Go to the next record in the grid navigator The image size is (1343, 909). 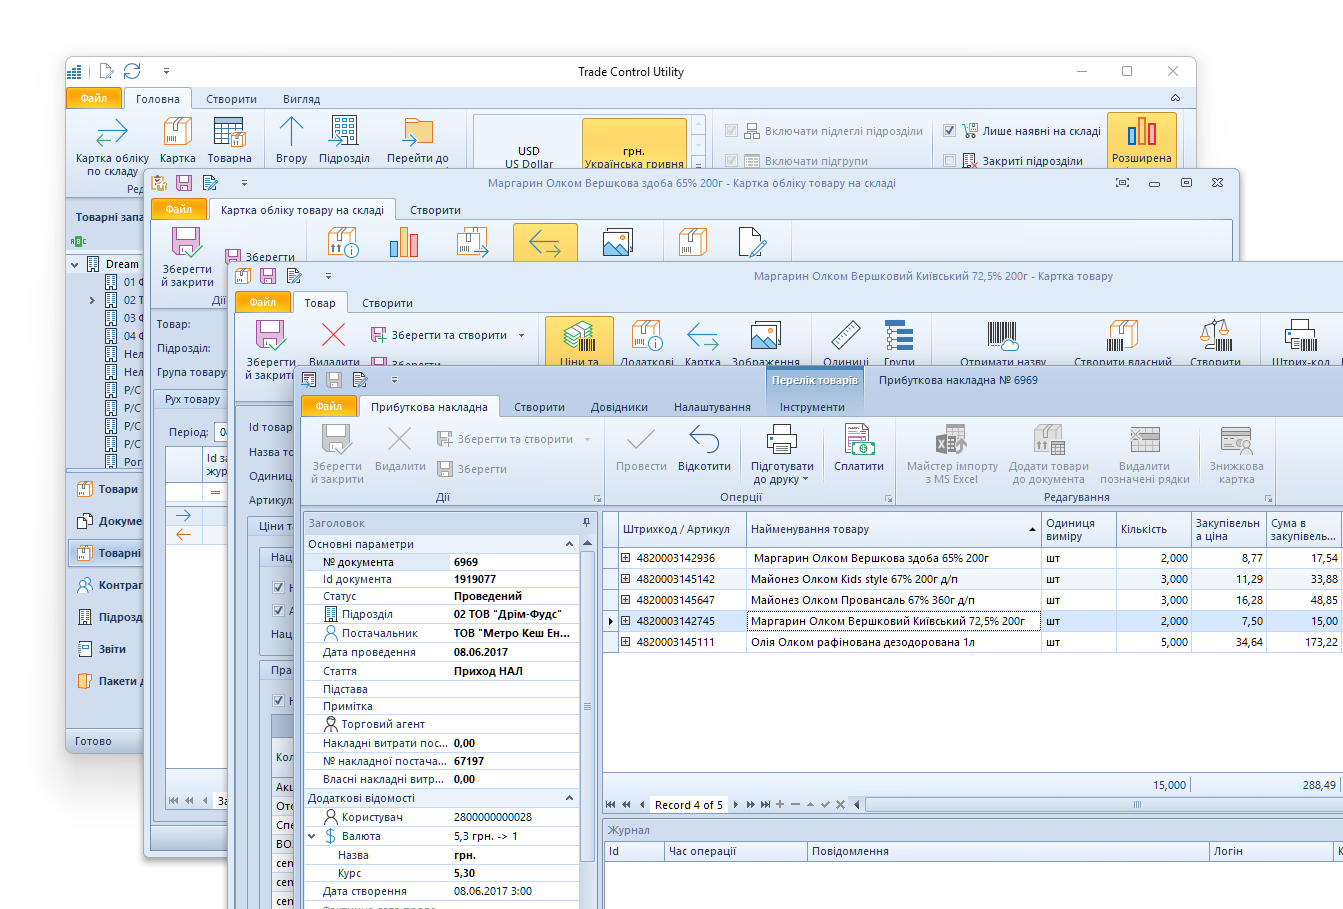tap(735, 804)
